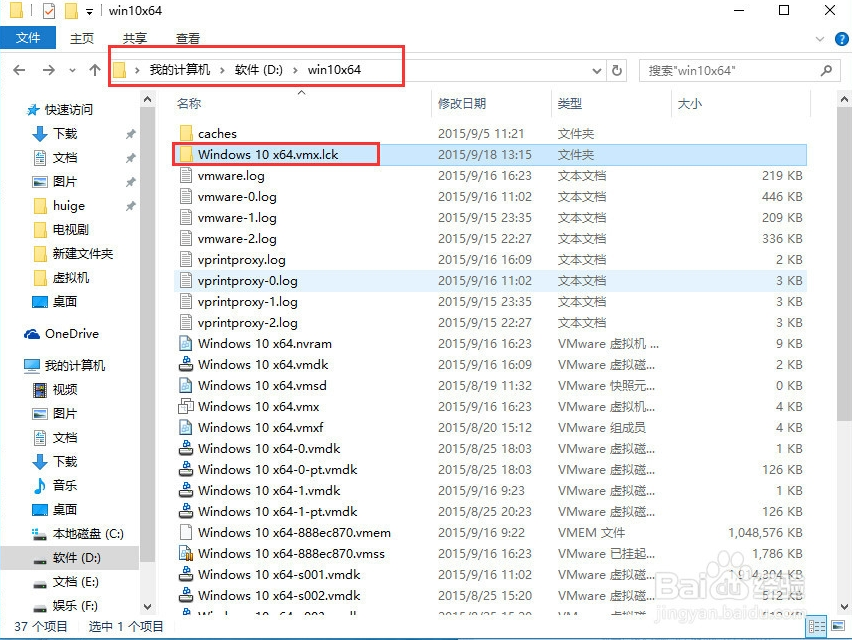852x640 pixels.
Task: Open the 文件 ribbon tab
Action: tap(28, 37)
